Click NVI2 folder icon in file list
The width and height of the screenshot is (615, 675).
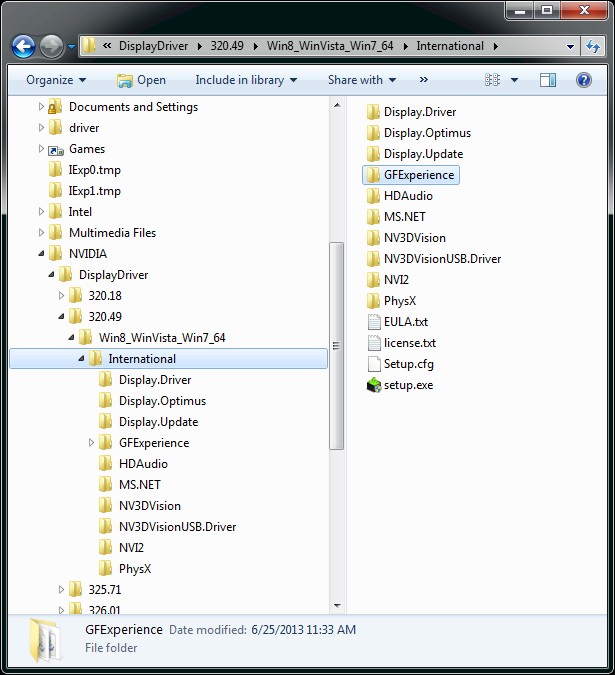pos(373,280)
